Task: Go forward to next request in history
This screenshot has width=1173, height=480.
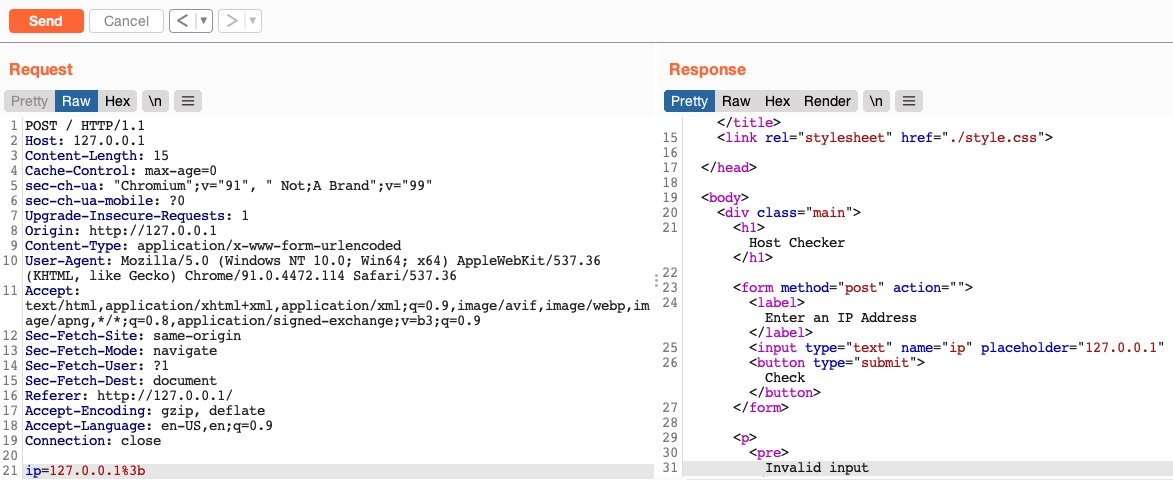Action: tap(231, 21)
